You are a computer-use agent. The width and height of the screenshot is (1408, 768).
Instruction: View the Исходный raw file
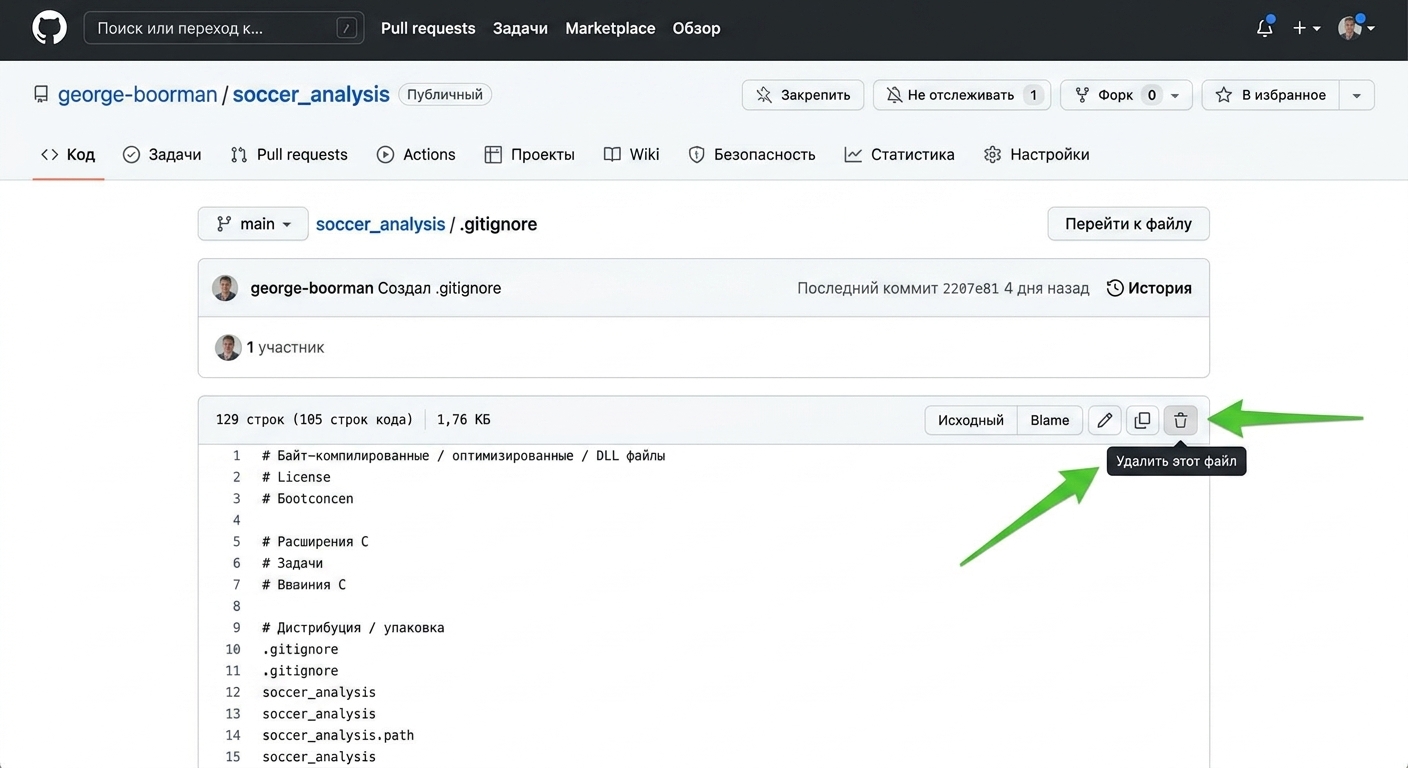[x=971, y=420]
